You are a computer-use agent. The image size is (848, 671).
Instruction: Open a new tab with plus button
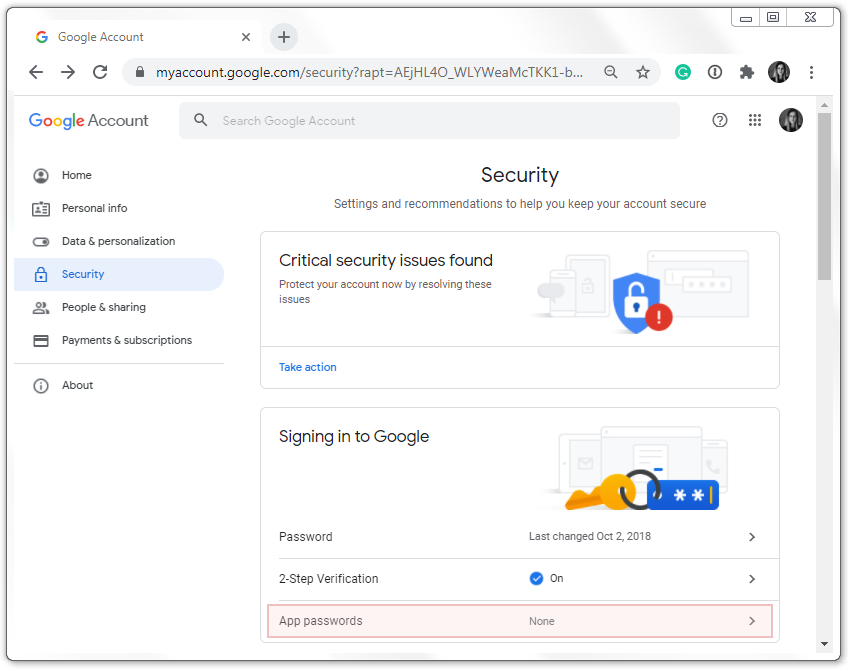point(284,37)
